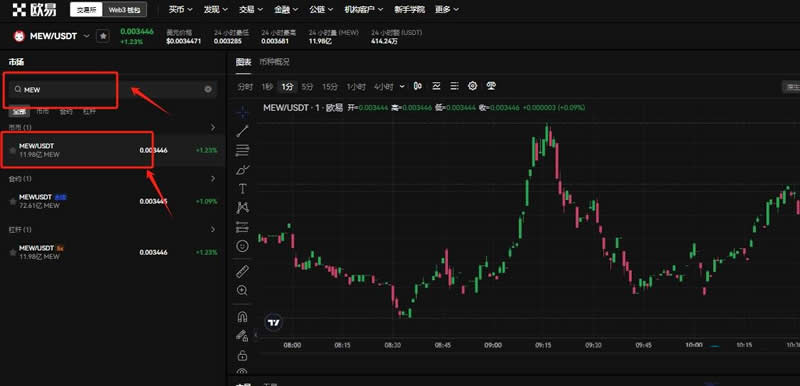800x386 pixels.
Task: Expand the more time intervals dropdown
Action: (x=402, y=87)
